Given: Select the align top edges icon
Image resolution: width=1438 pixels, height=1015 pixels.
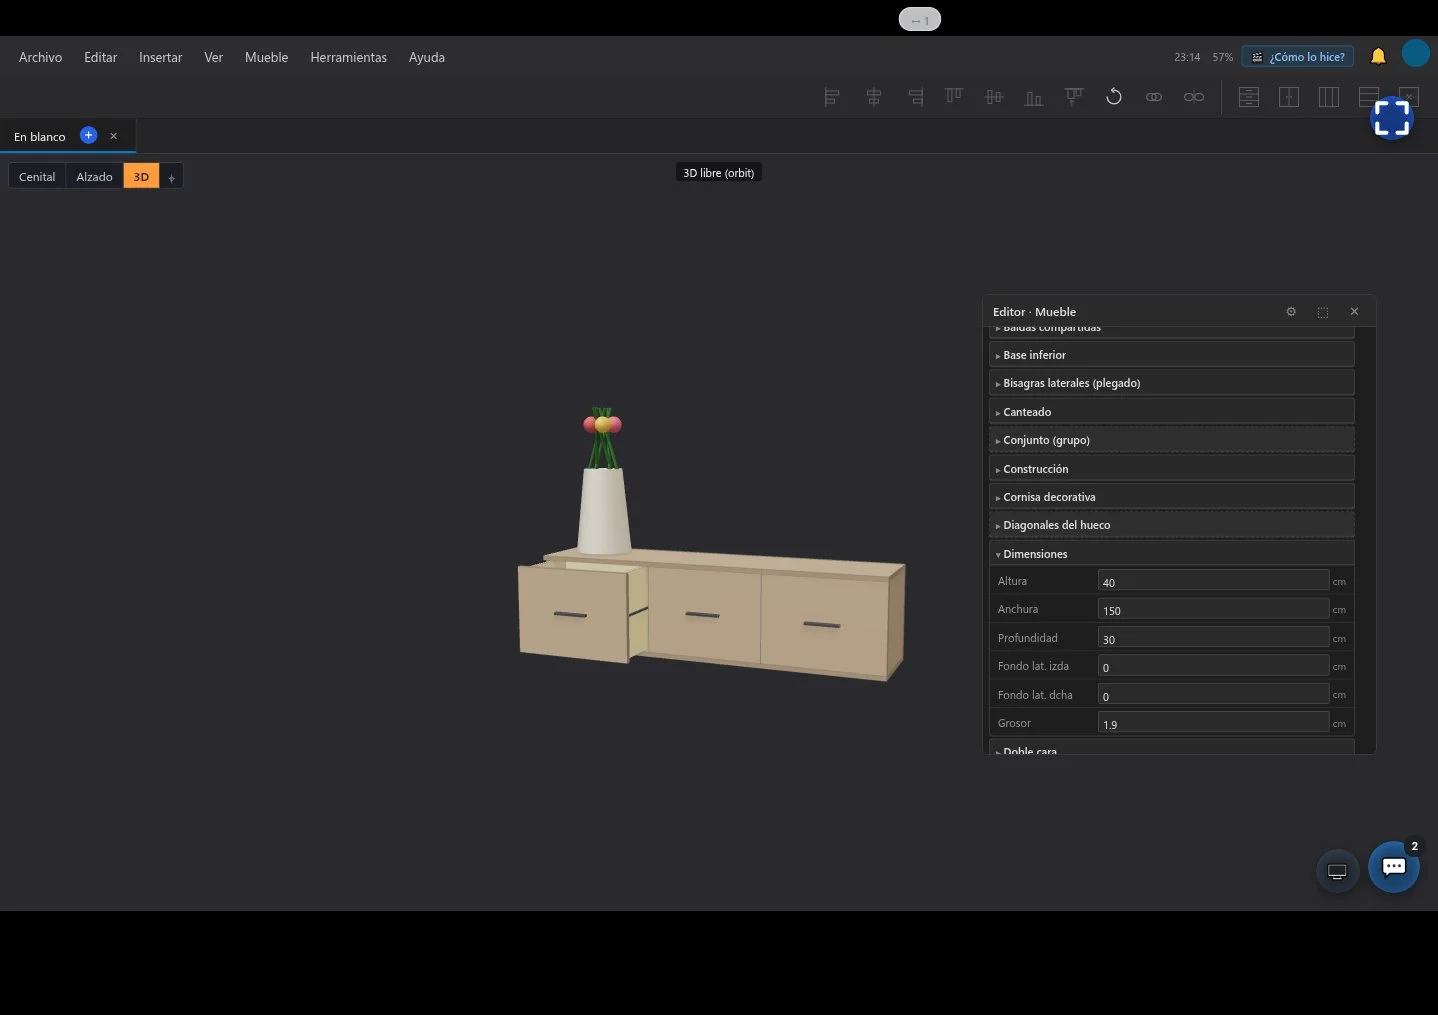Looking at the screenshot, I should click(954, 97).
